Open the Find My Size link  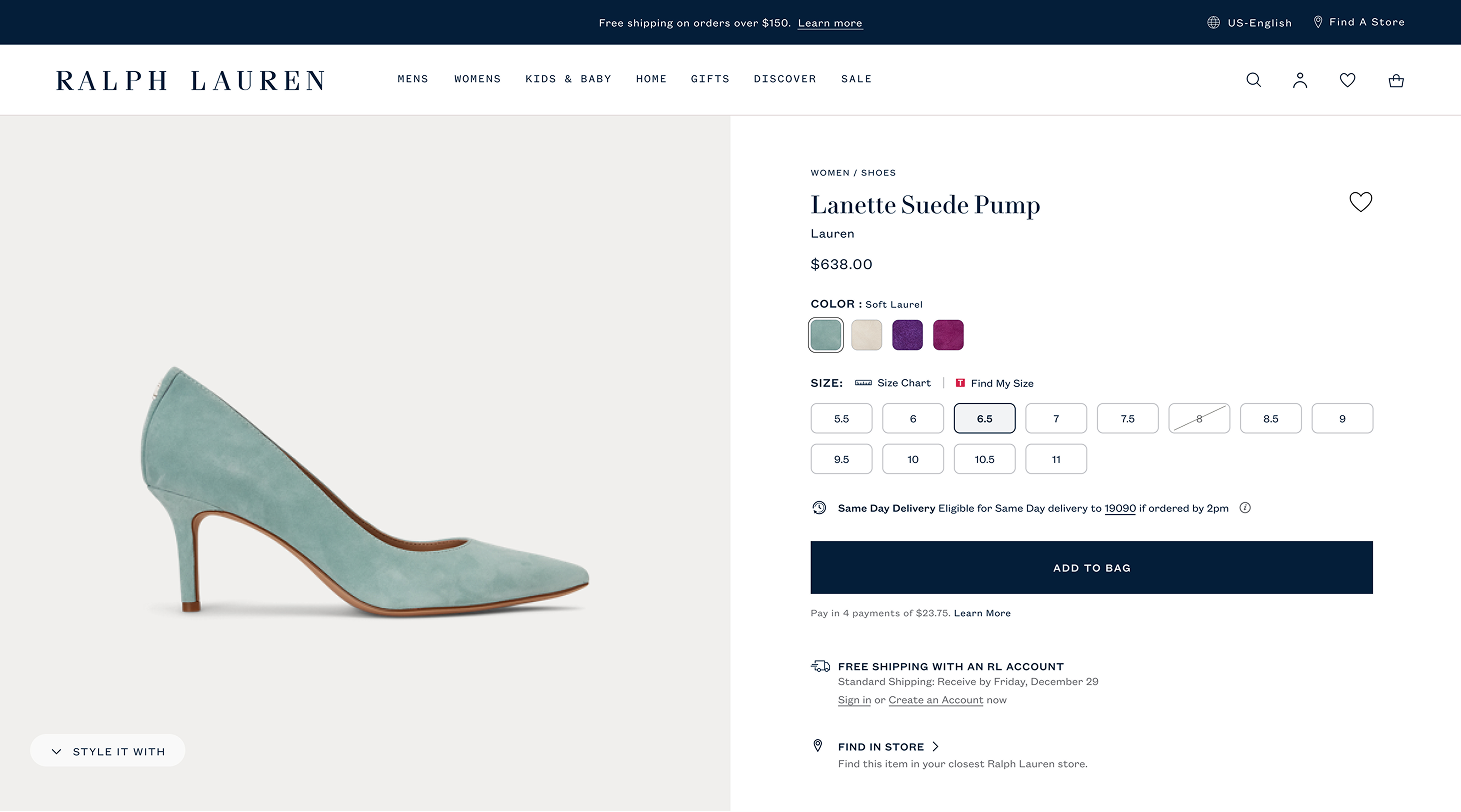click(1002, 383)
